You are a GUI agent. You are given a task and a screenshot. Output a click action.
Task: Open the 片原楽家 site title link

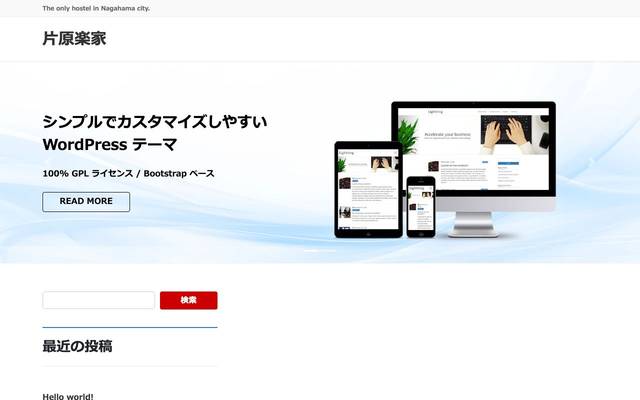[74, 39]
